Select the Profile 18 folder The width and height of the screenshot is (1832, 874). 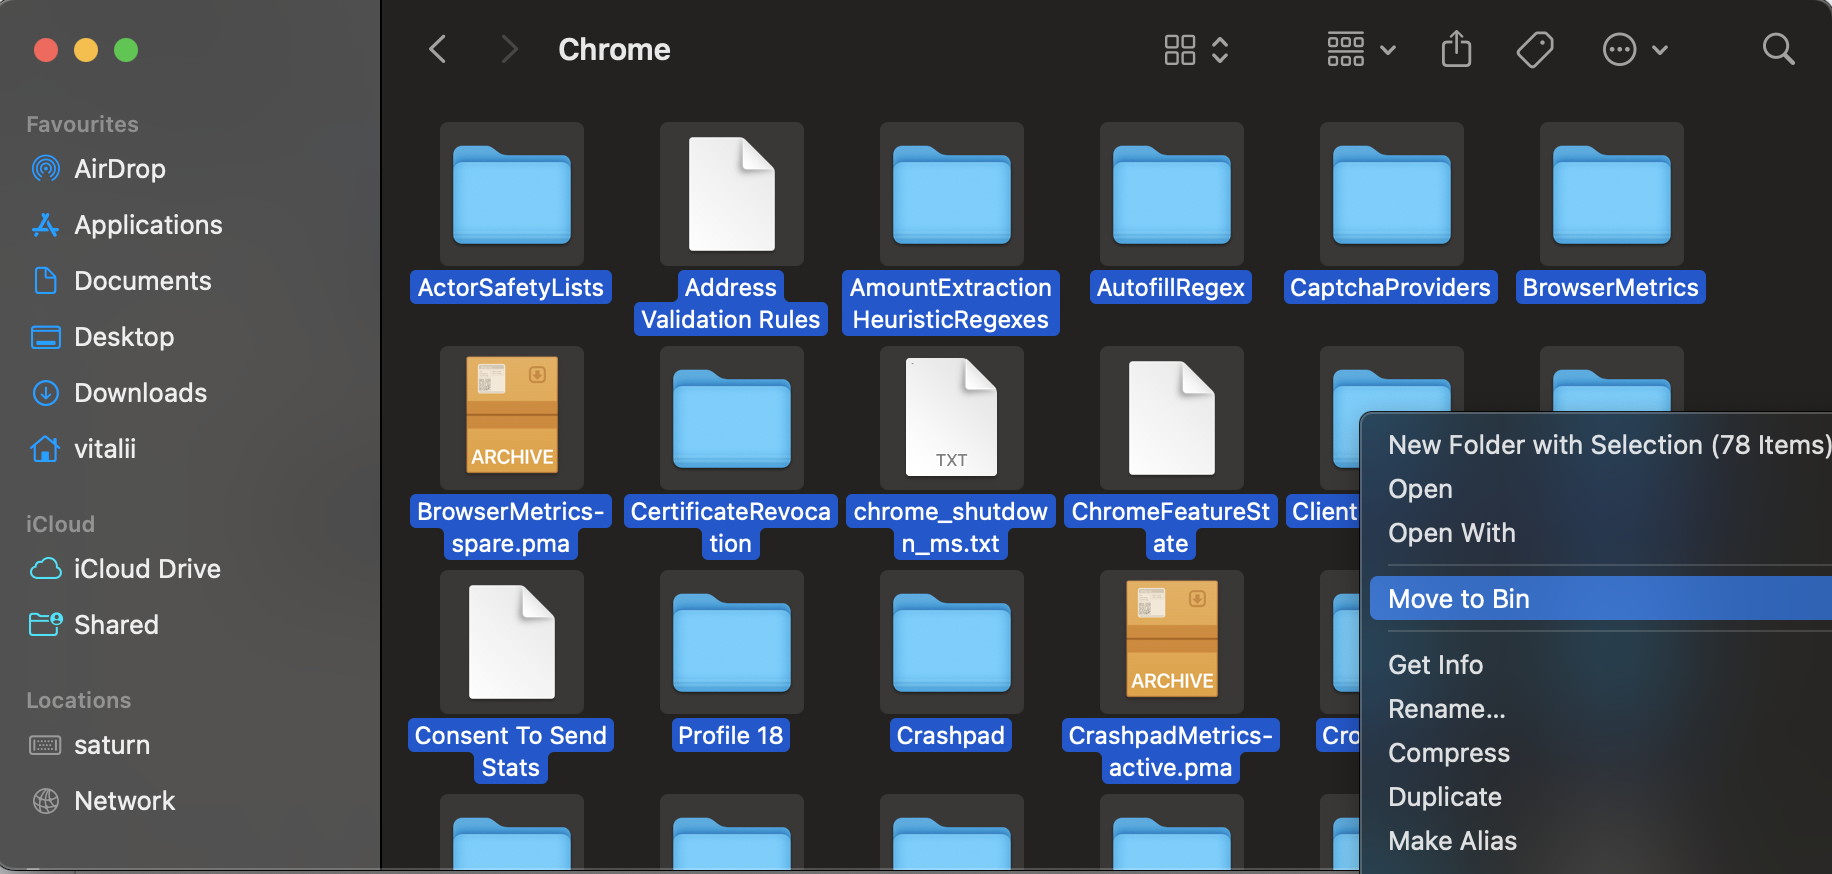pos(732,642)
